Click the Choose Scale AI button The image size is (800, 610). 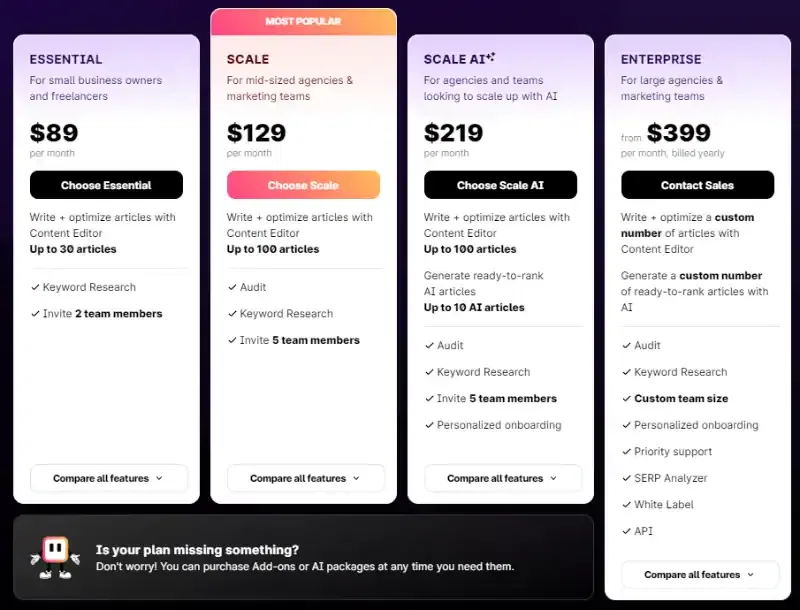500,185
